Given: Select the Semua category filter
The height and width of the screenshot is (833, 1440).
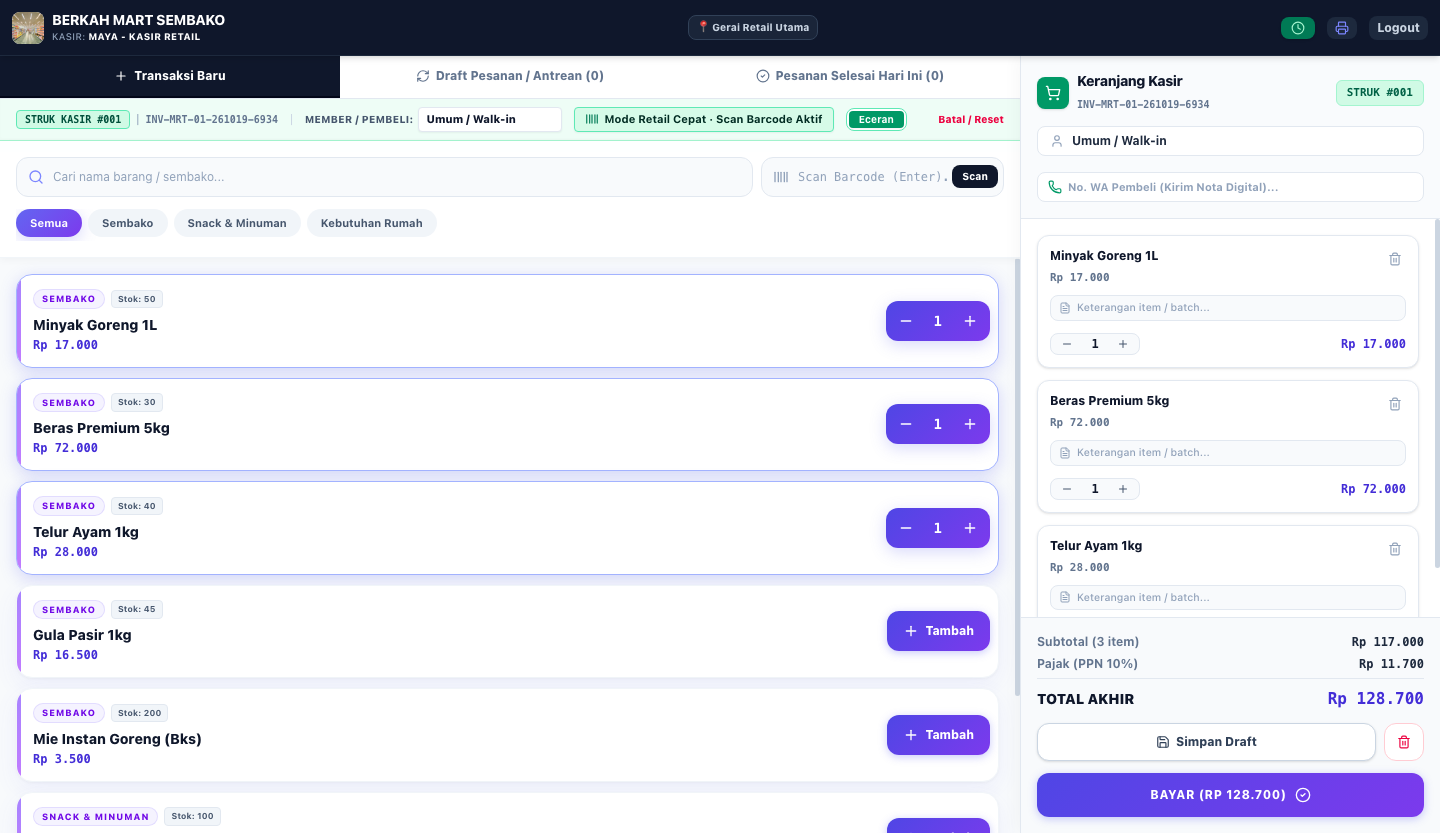Looking at the screenshot, I should 49,223.
